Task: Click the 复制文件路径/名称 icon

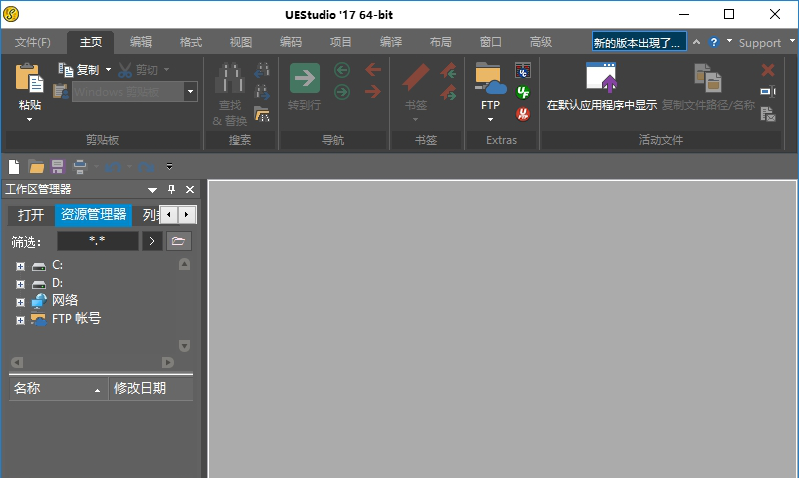Action: point(708,78)
